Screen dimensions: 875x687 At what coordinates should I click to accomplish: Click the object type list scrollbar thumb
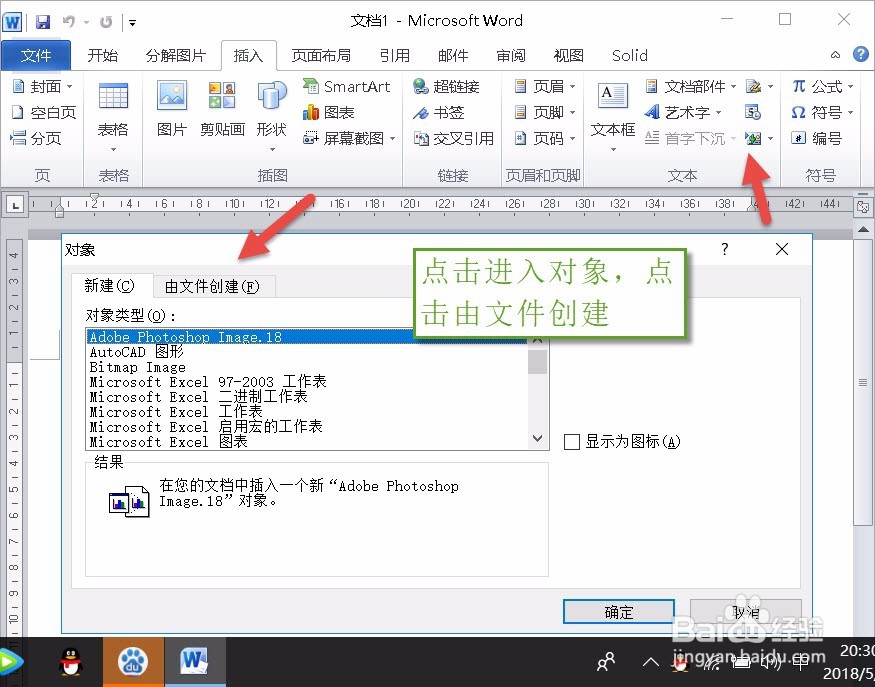pyautogui.click(x=537, y=362)
